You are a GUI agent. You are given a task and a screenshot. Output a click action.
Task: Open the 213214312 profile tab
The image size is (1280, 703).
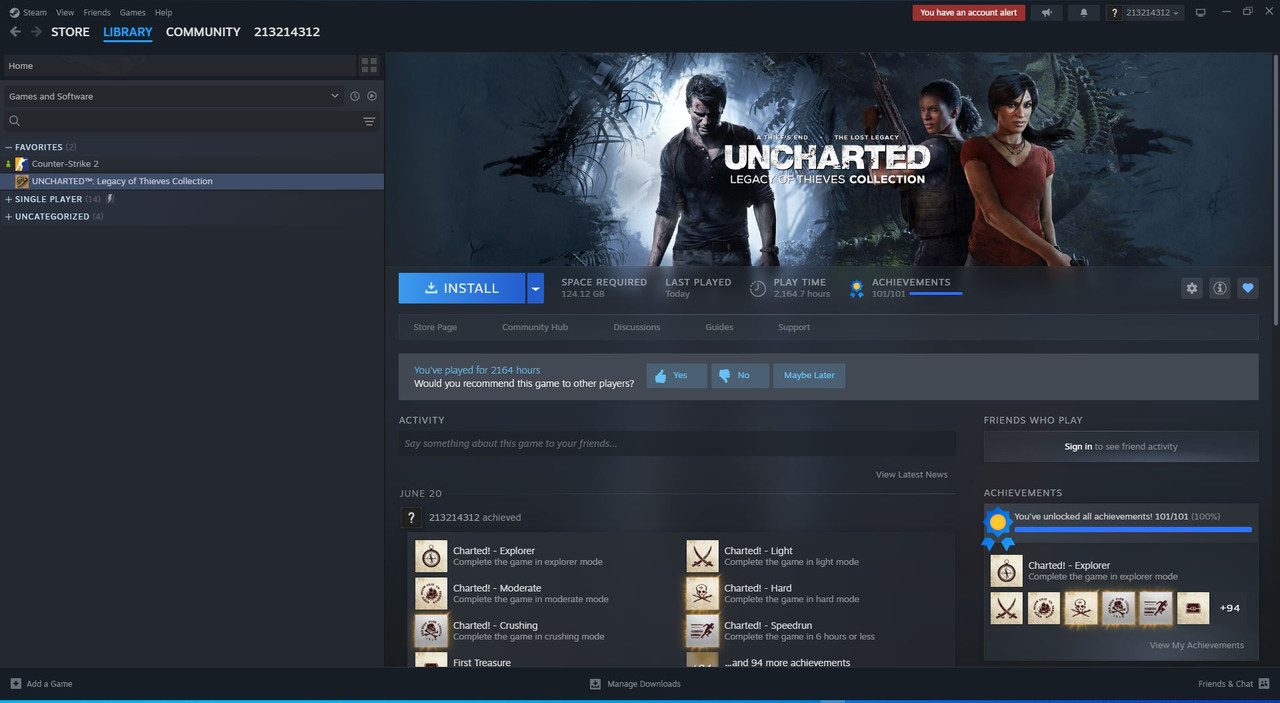287,32
